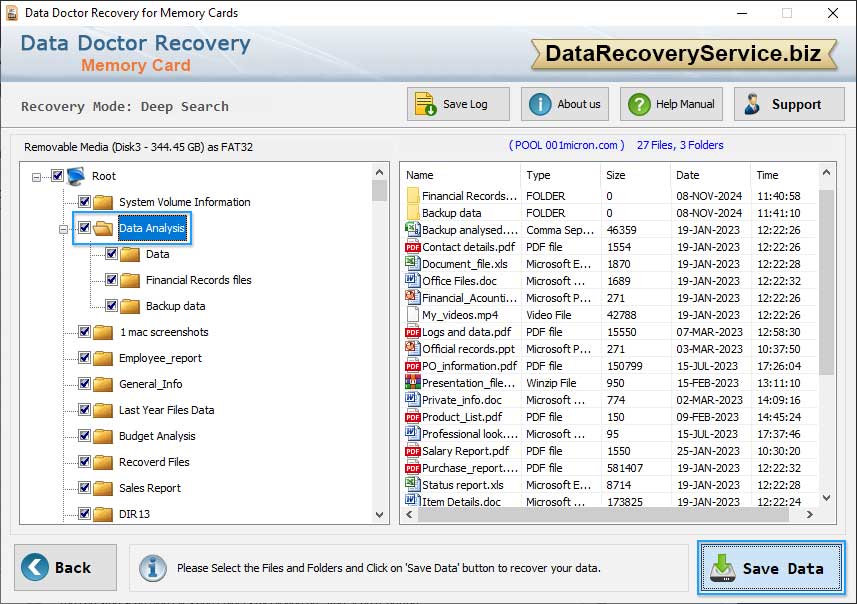857x604 pixels.
Task: Click the file list scroll right arrow
Action: [809, 515]
